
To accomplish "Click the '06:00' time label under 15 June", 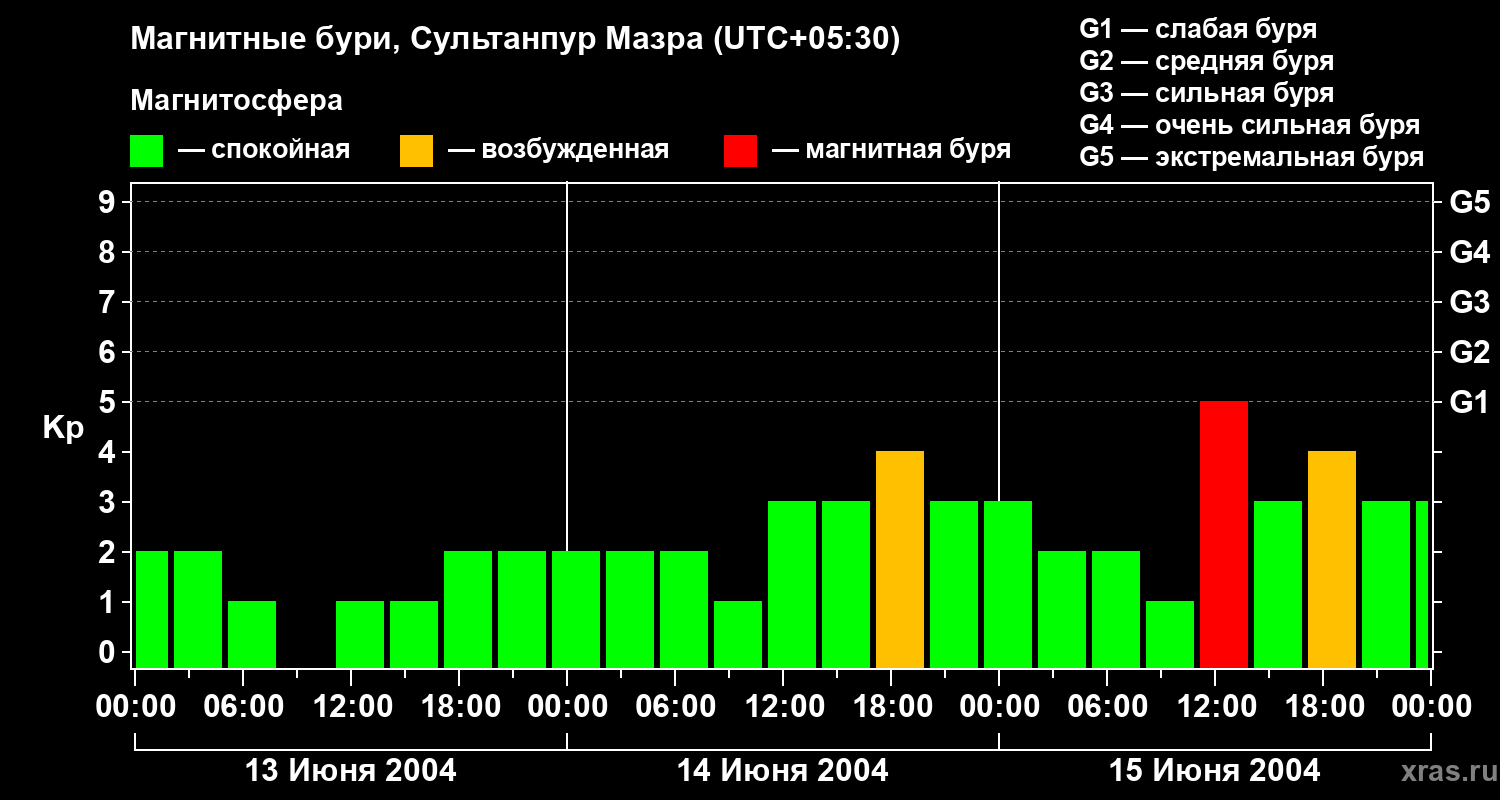I will click(x=1106, y=706).
